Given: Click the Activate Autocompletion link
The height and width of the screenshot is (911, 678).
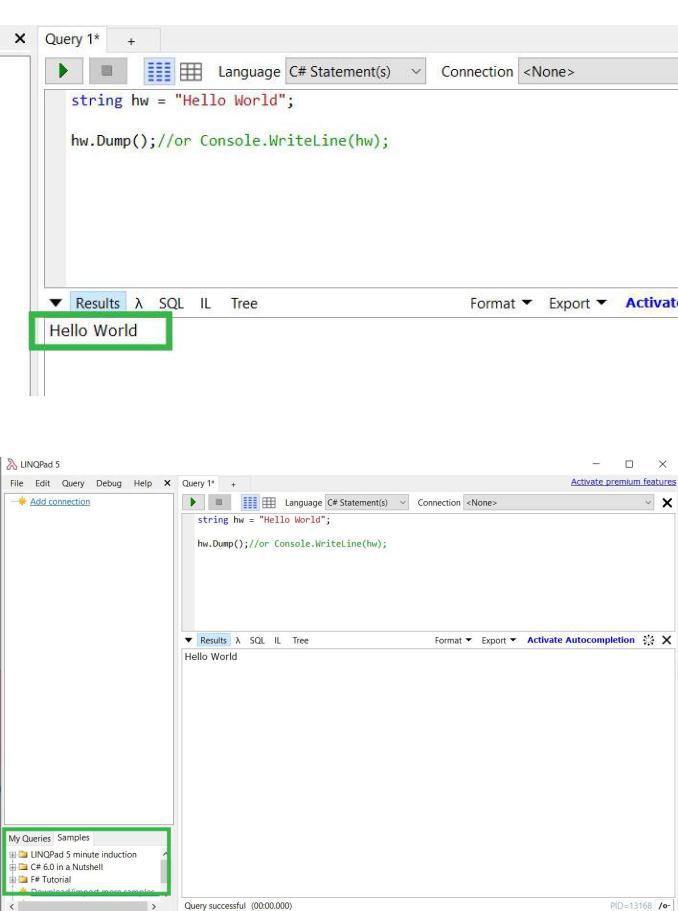Looking at the screenshot, I should (580, 640).
